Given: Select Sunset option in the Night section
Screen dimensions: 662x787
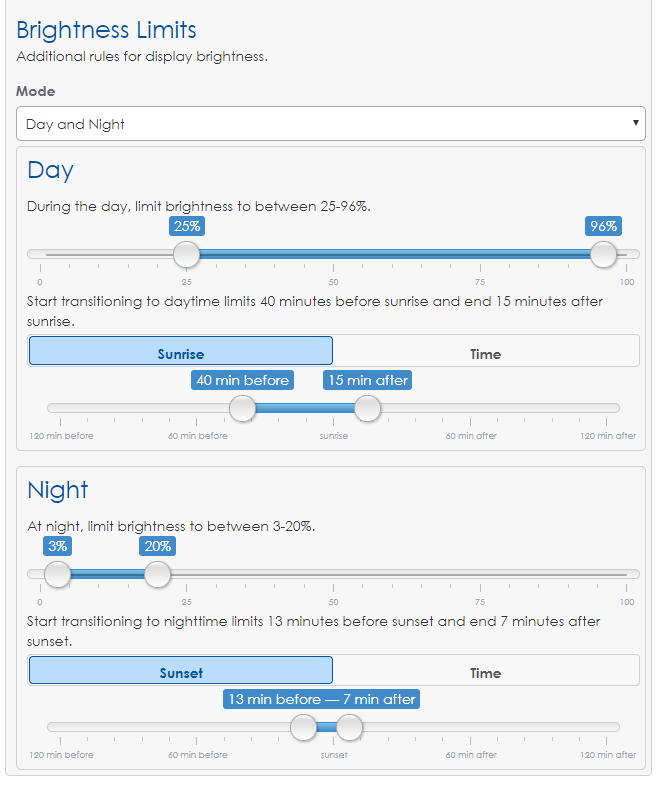Looking at the screenshot, I should point(181,670).
